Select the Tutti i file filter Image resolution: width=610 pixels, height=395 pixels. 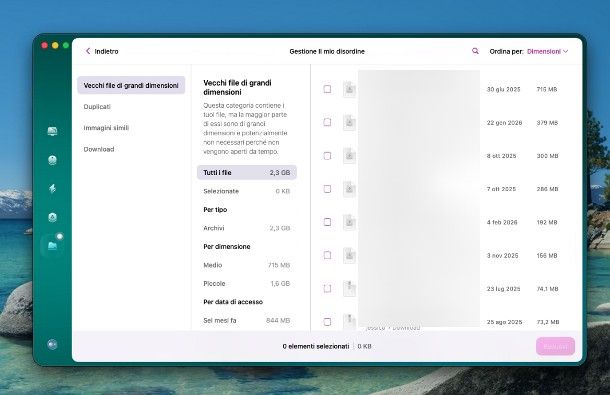(247, 172)
